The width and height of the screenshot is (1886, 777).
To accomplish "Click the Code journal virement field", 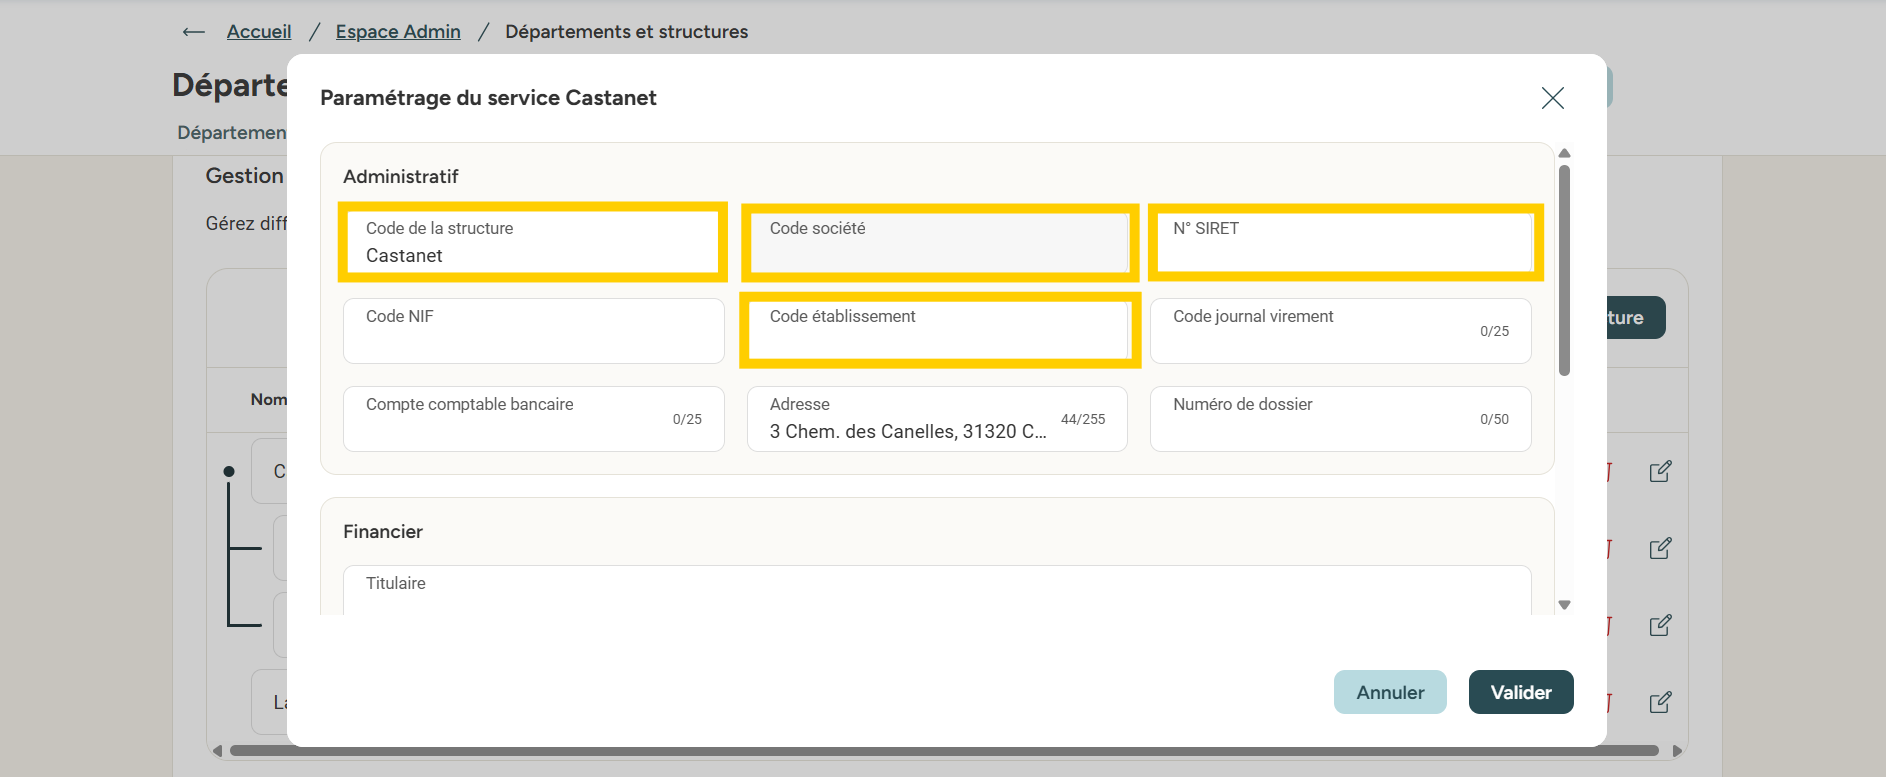I will [x=1341, y=330].
